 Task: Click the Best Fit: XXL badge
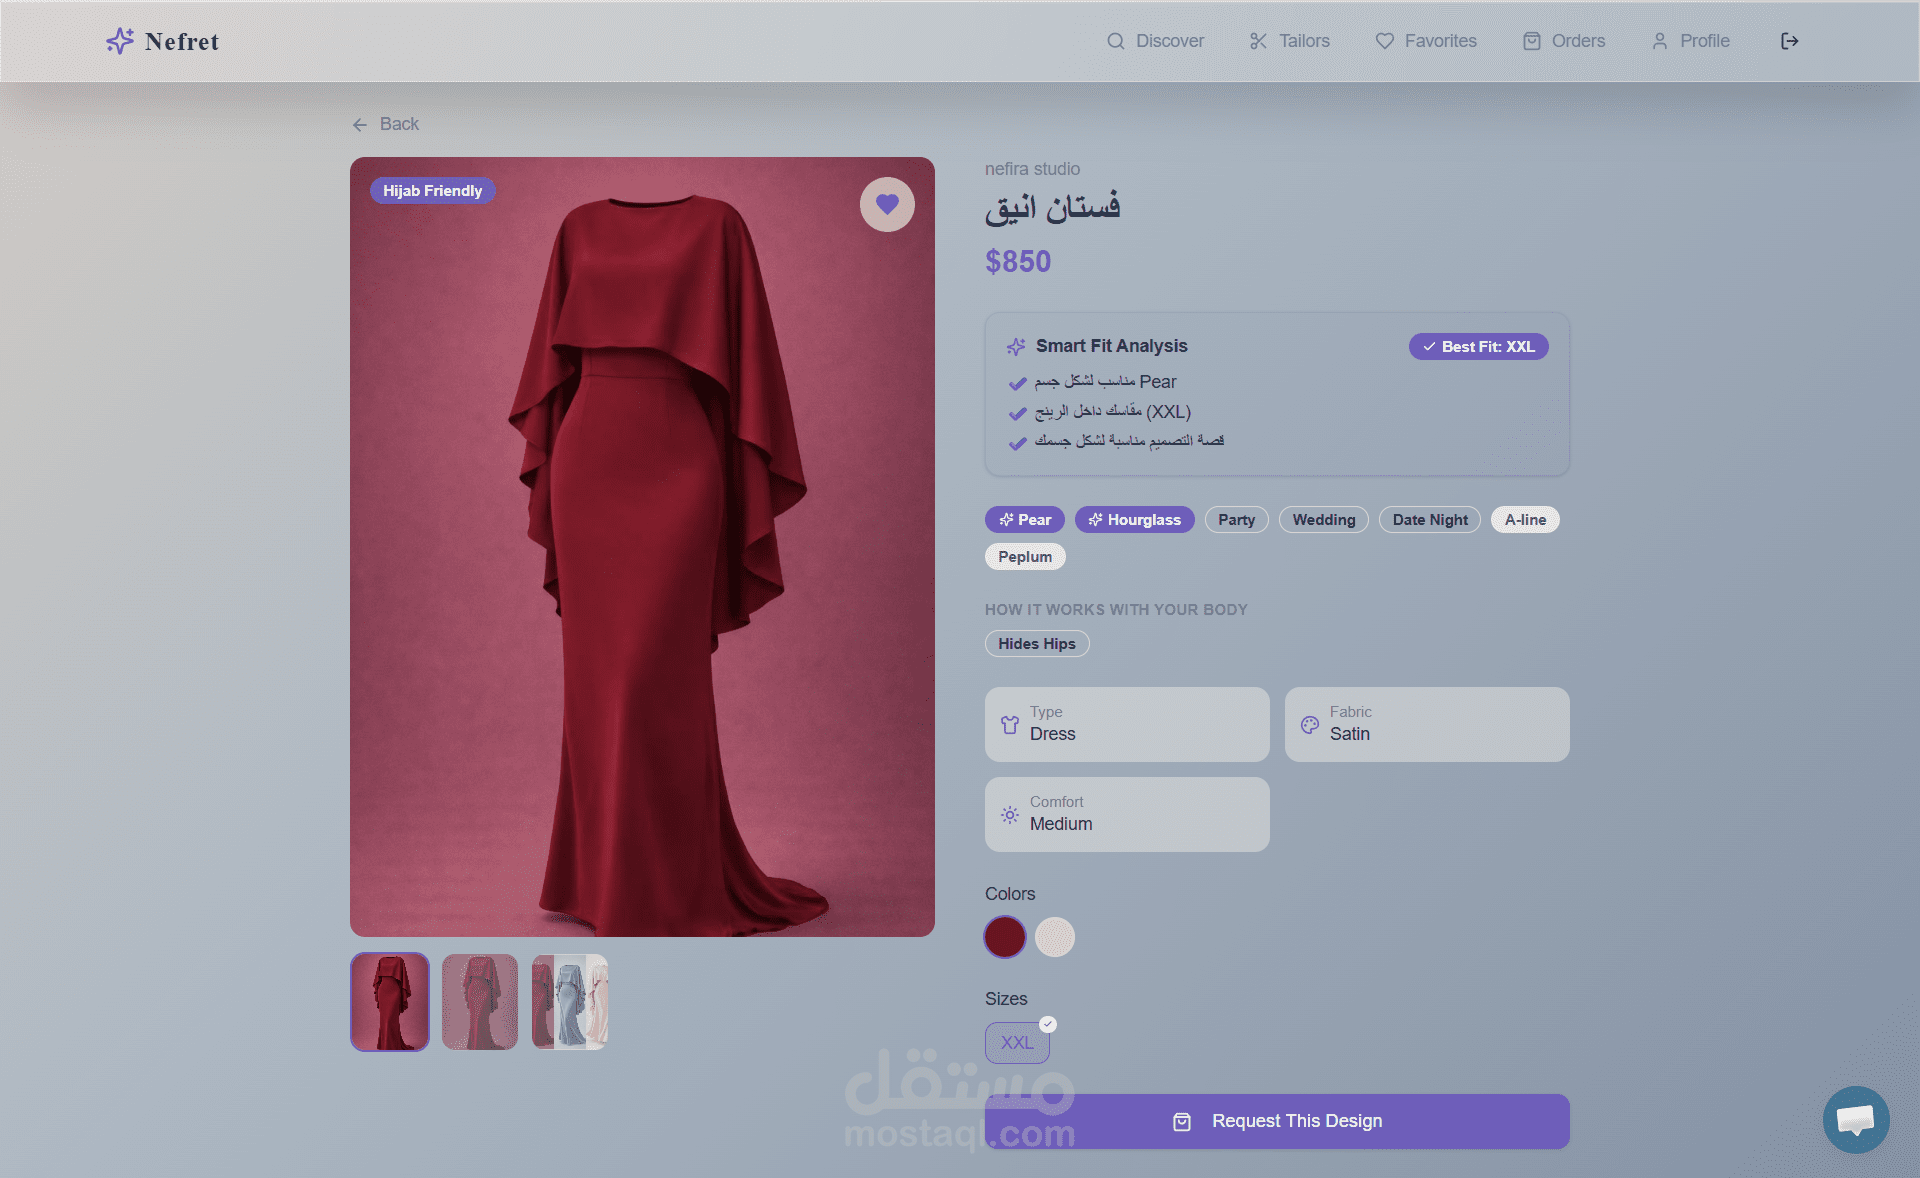click(x=1478, y=346)
